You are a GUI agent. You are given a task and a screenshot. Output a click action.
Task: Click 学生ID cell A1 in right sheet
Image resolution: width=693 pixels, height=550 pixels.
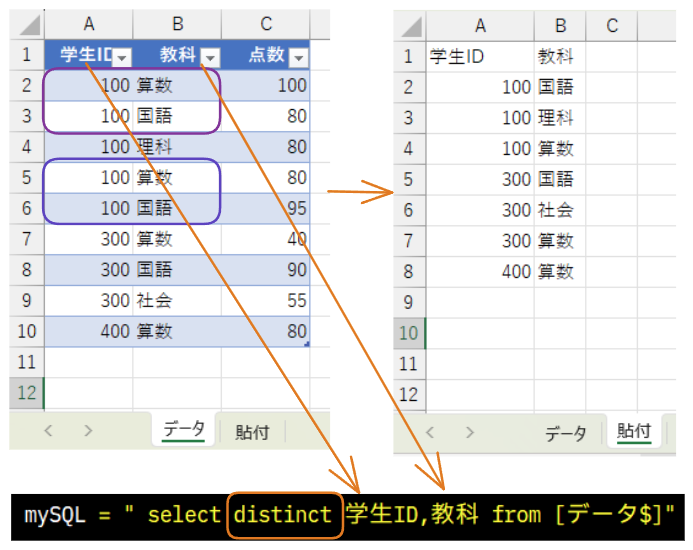pyautogui.click(x=480, y=57)
